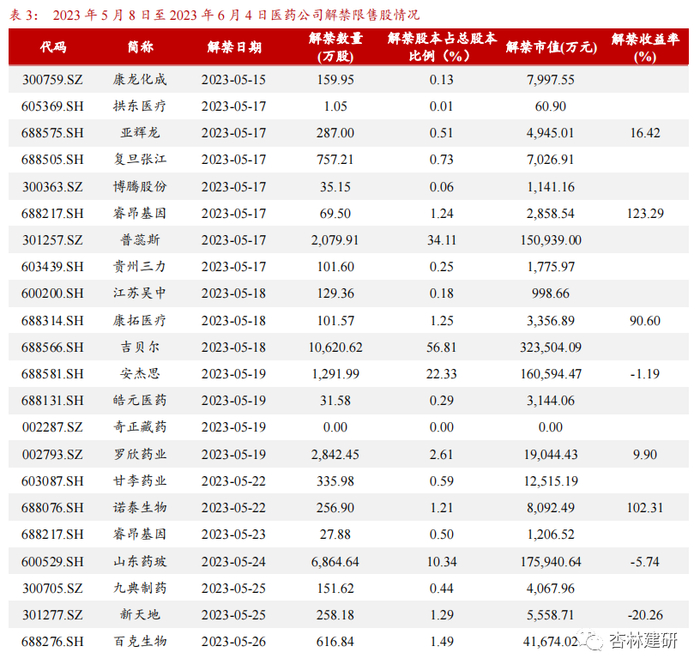Select the 2,858.54 market value
Viewport: 700px width, 671px height.
pos(550,213)
